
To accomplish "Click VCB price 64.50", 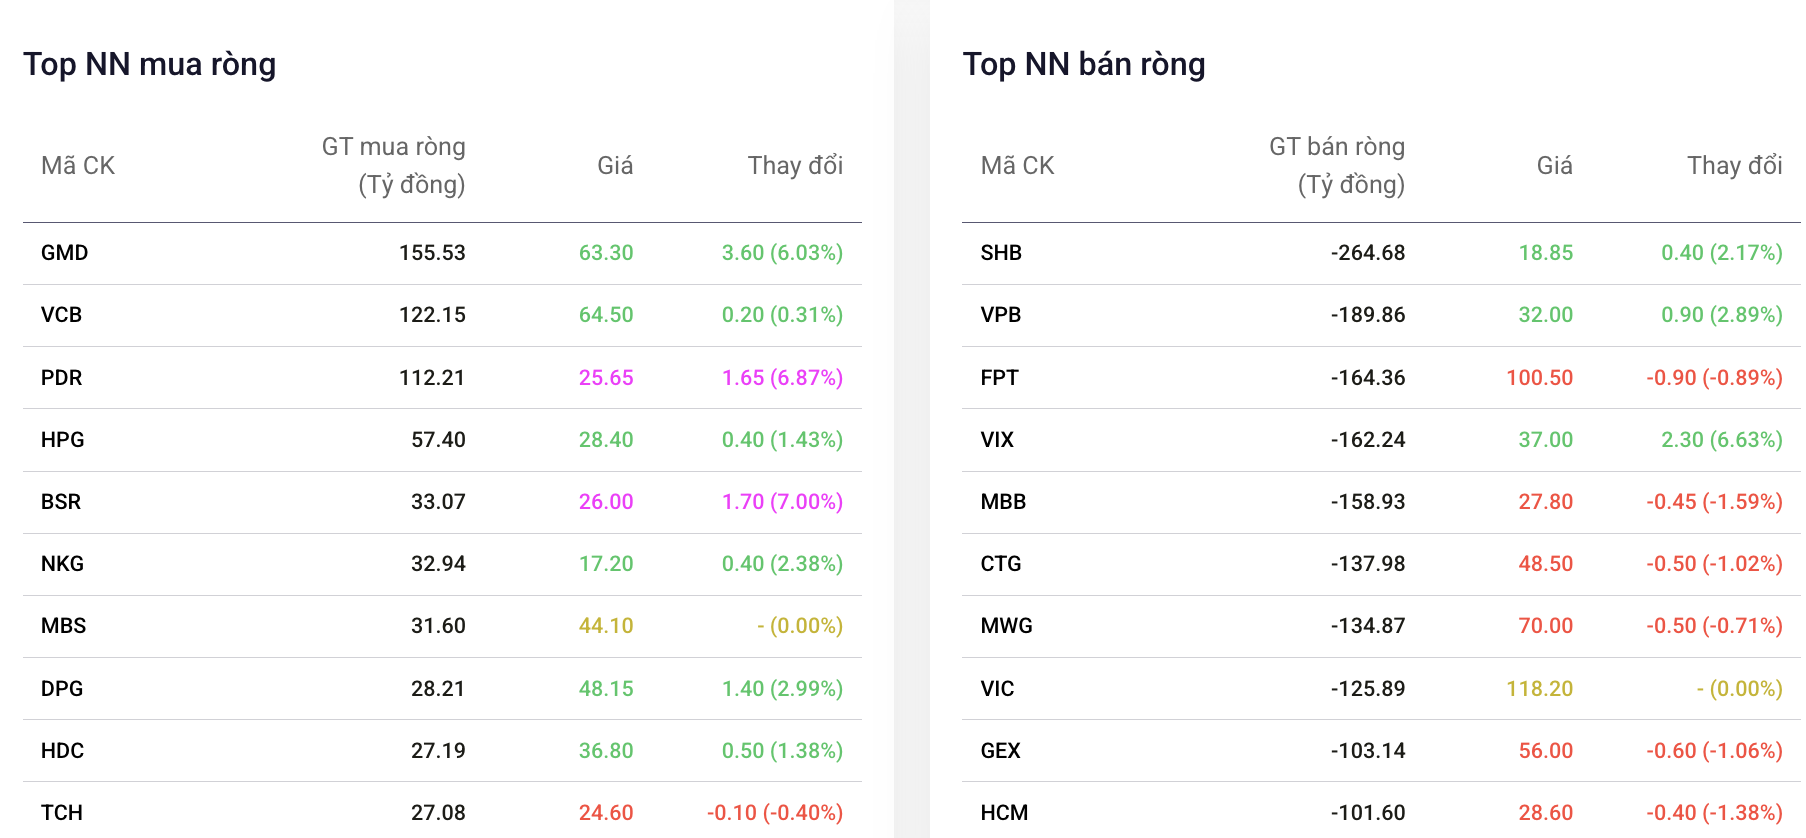I will coord(606,315).
